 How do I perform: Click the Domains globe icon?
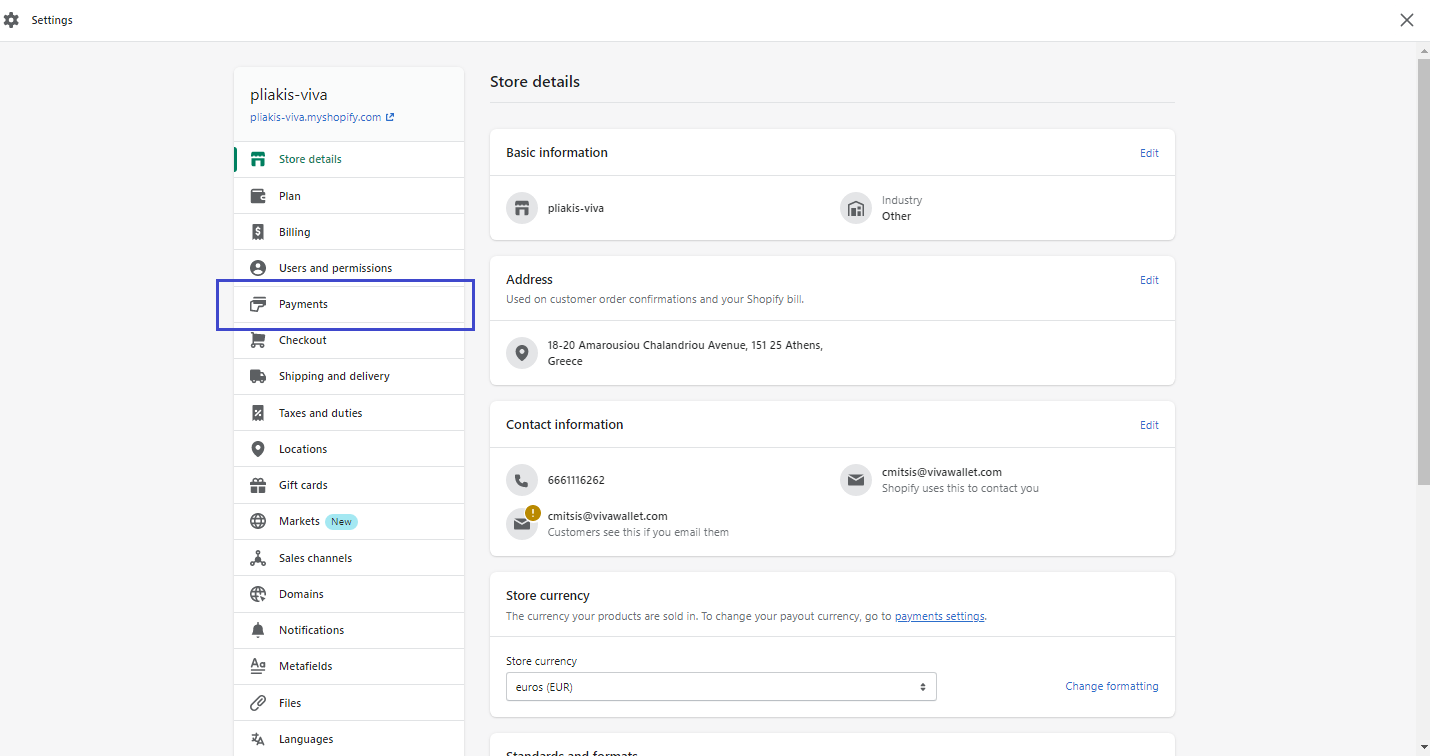258,594
